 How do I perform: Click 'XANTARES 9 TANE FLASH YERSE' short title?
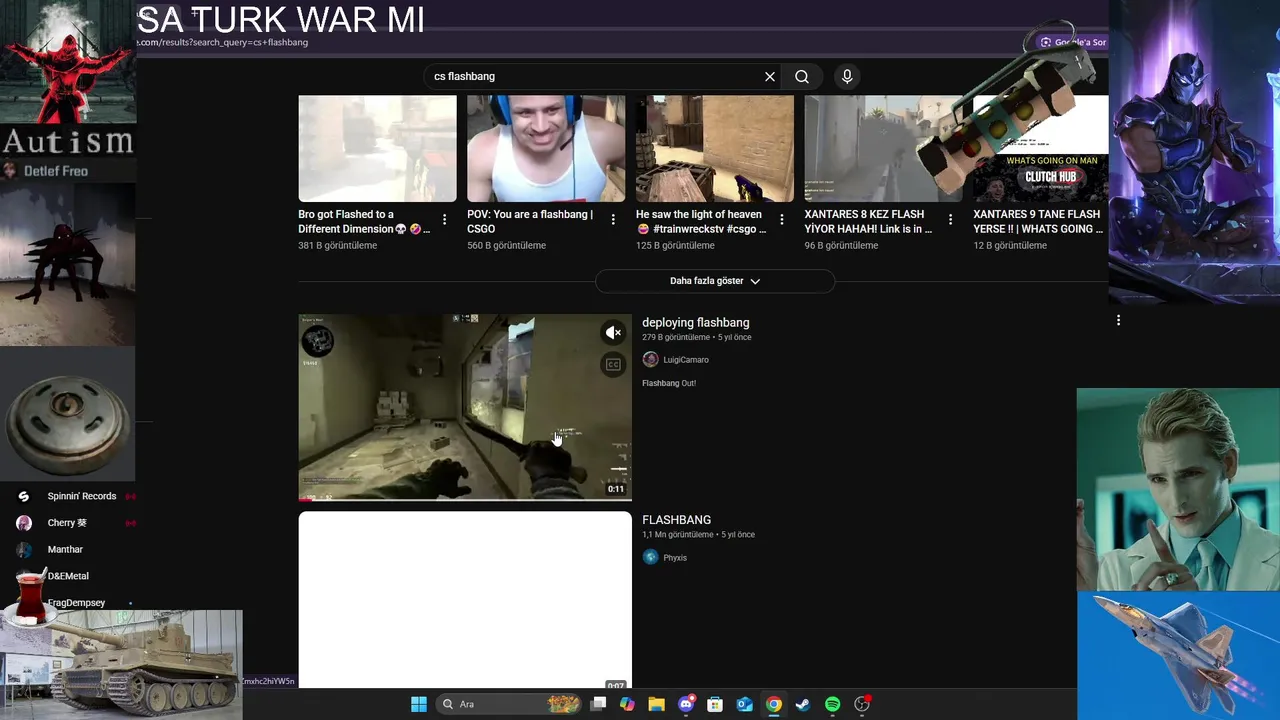point(1038,221)
